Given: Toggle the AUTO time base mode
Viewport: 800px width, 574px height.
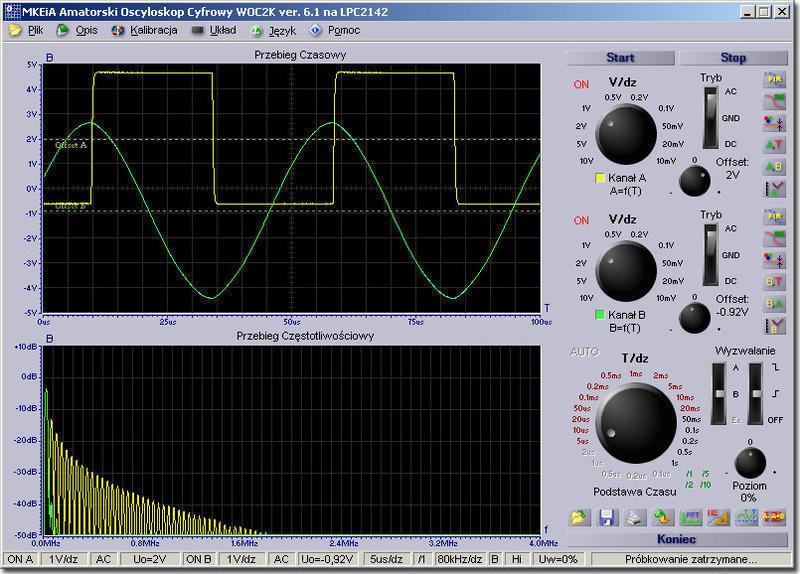Looking at the screenshot, I should point(583,352).
